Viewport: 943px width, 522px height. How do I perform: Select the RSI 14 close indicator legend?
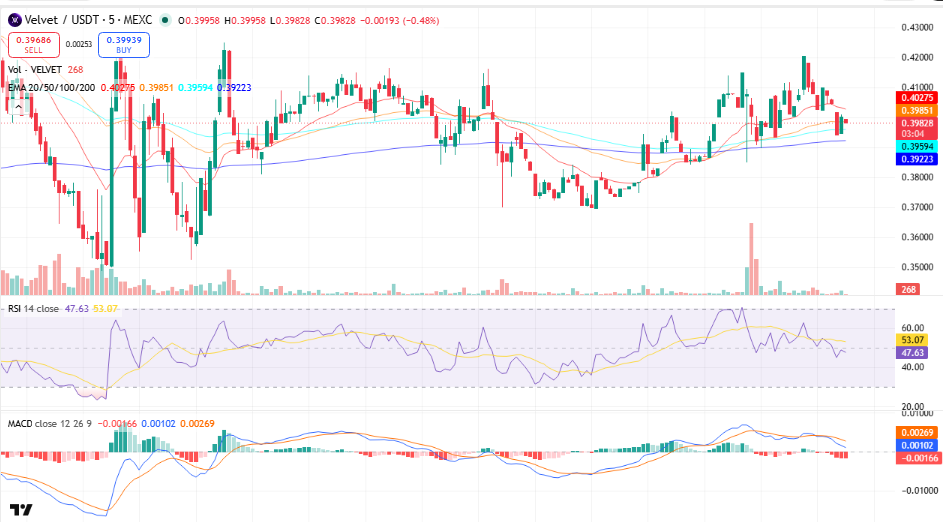(33, 309)
